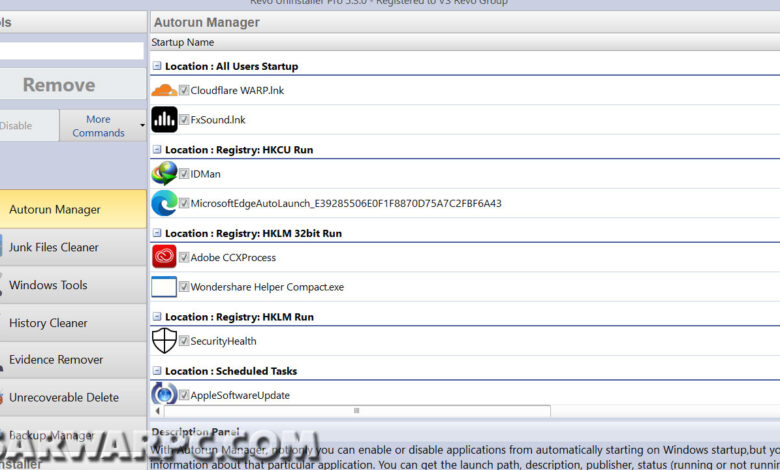Viewport: 780px width, 470px height.
Task: Select the SecurityHealth entry text
Action: click(x=223, y=341)
